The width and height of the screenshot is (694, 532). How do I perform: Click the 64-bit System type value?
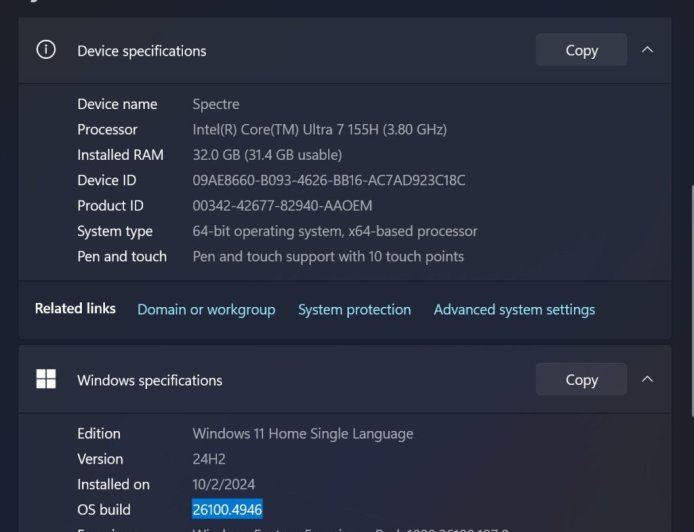[x=334, y=231]
